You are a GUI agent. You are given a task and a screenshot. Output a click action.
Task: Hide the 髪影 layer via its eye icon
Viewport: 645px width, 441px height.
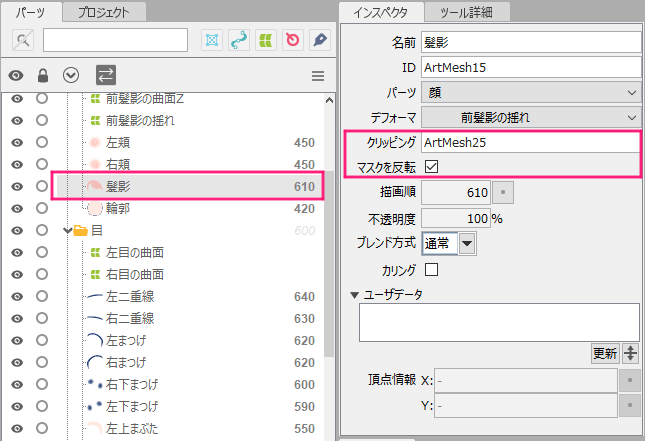pyautogui.click(x=17, y=186)
